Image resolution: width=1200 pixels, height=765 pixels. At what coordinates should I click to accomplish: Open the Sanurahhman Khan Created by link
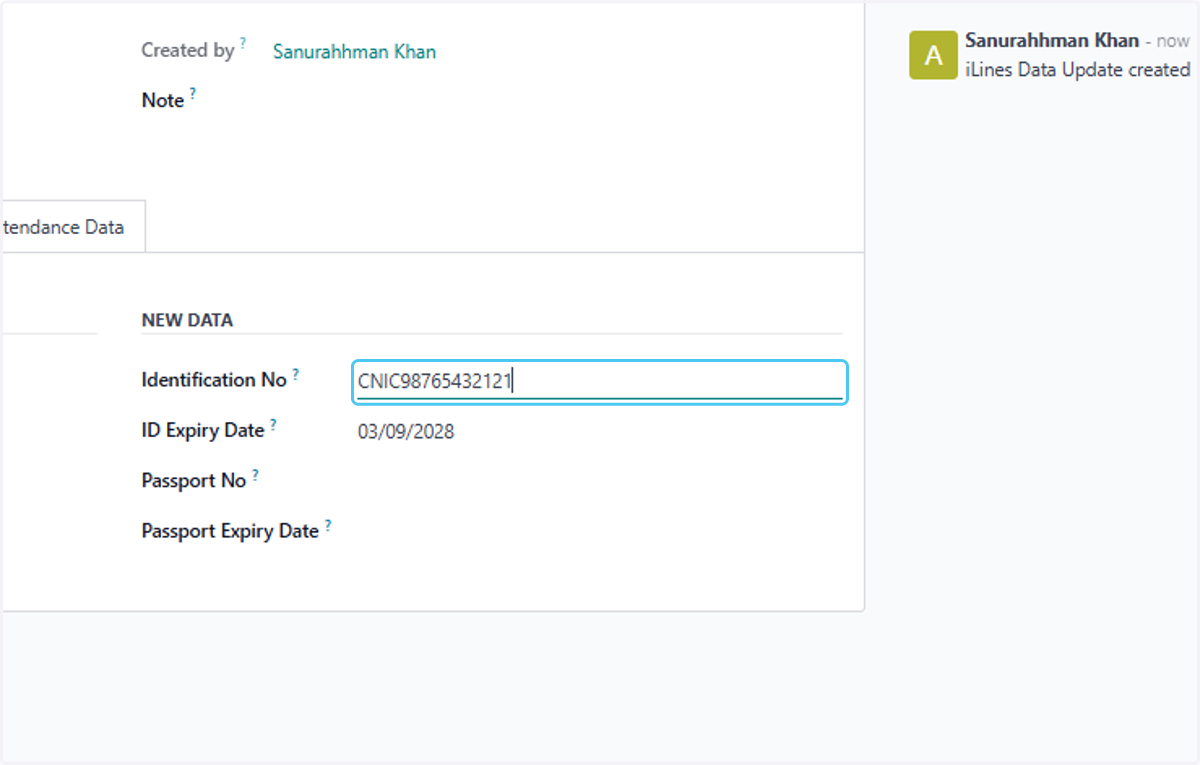354,51
